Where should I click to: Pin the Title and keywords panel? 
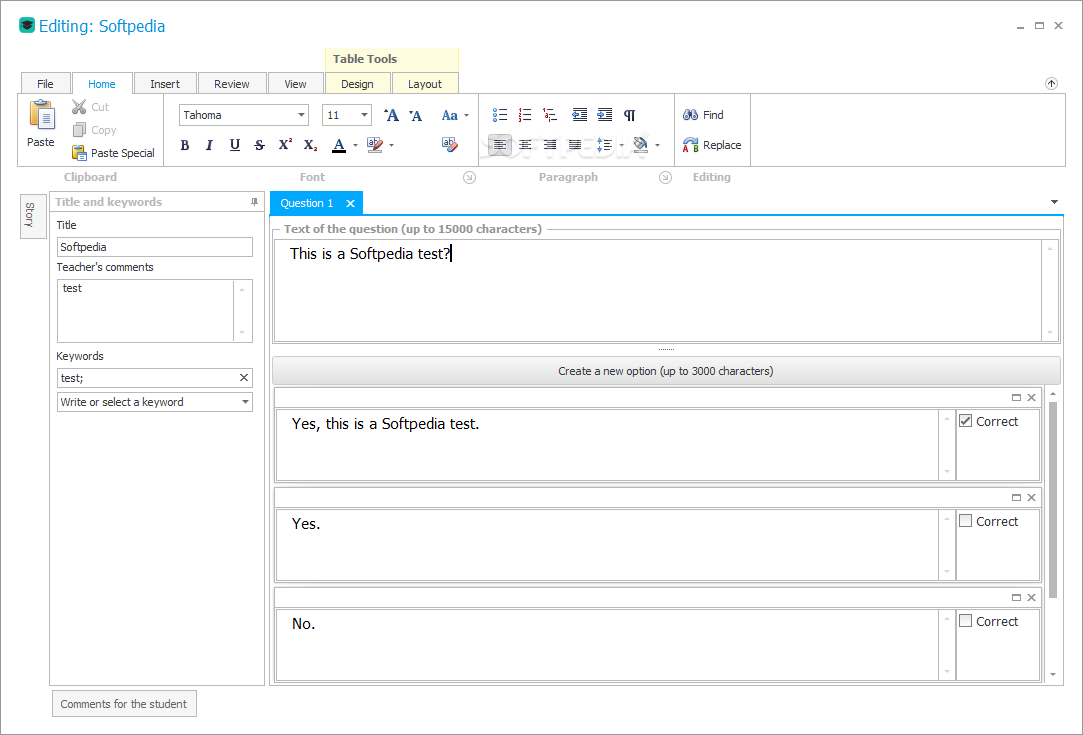click(254, 202)
